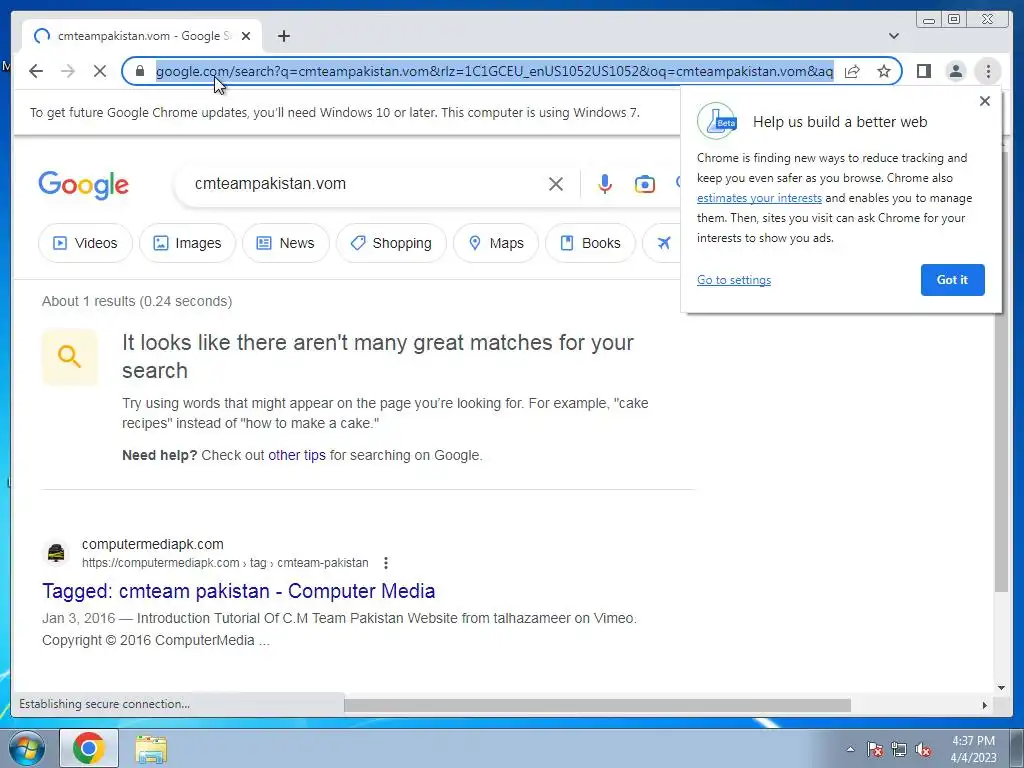The width and height of the screenshot is (1024, 768).
Task: Click the muted volume tray icon
Action: tap(923, 749)
